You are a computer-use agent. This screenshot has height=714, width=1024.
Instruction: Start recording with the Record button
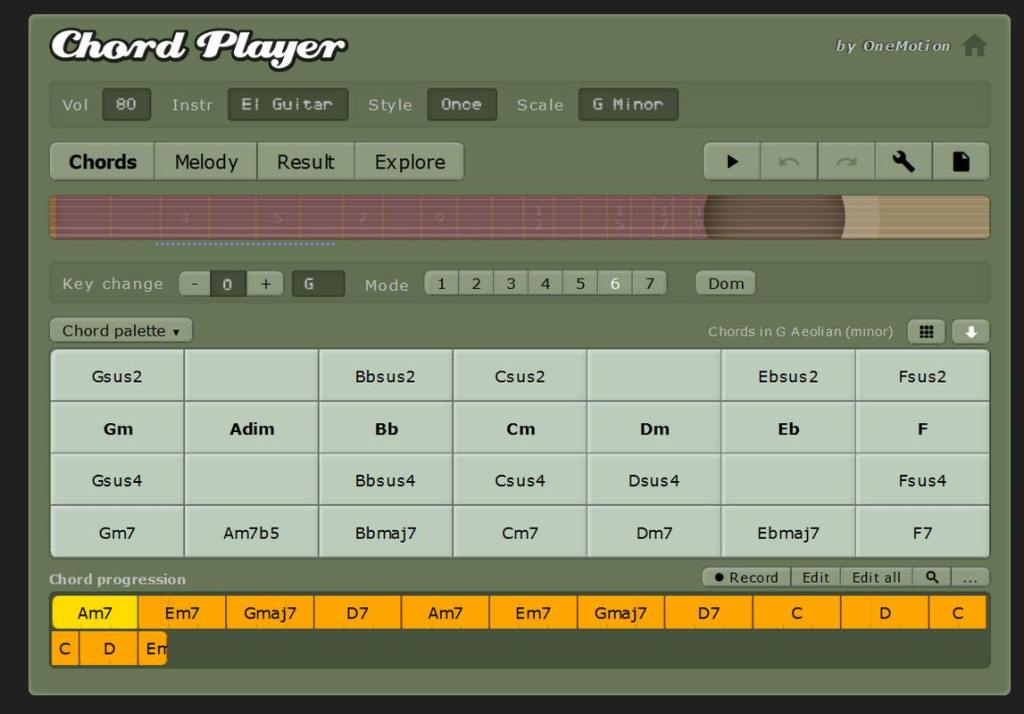click(x=746, y=577)
